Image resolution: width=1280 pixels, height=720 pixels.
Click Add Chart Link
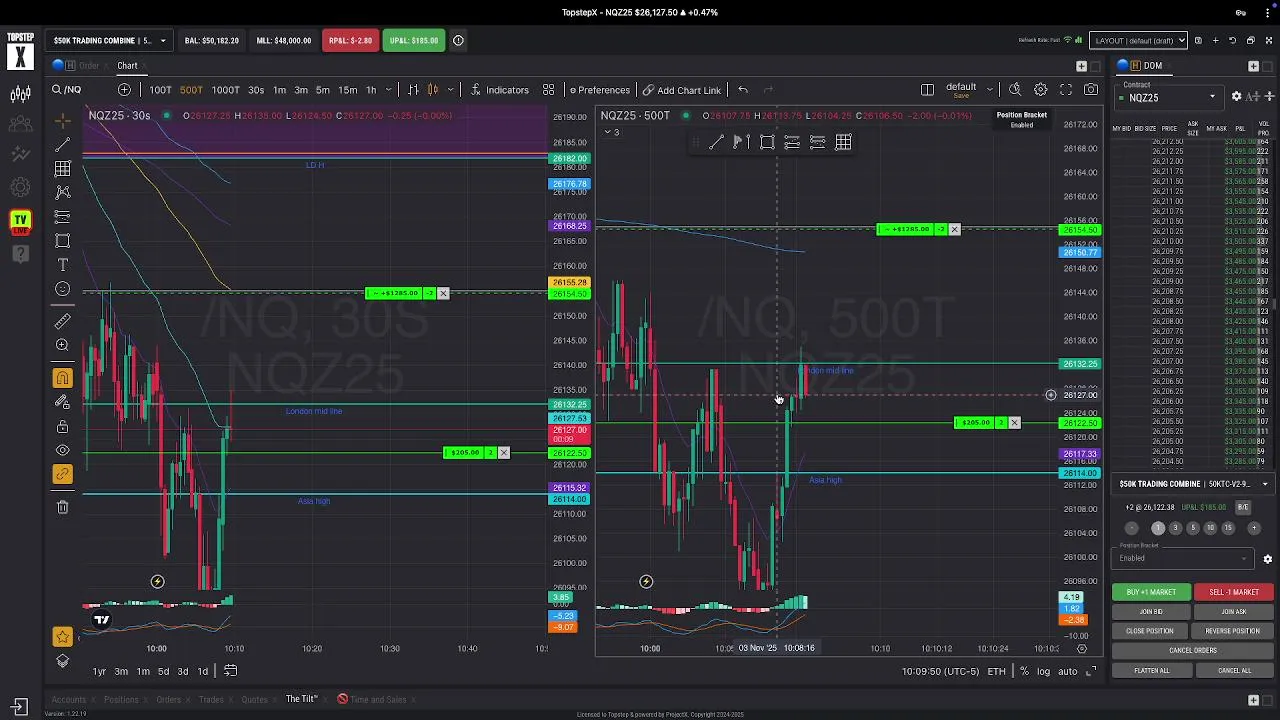click(x=682, y=90)
